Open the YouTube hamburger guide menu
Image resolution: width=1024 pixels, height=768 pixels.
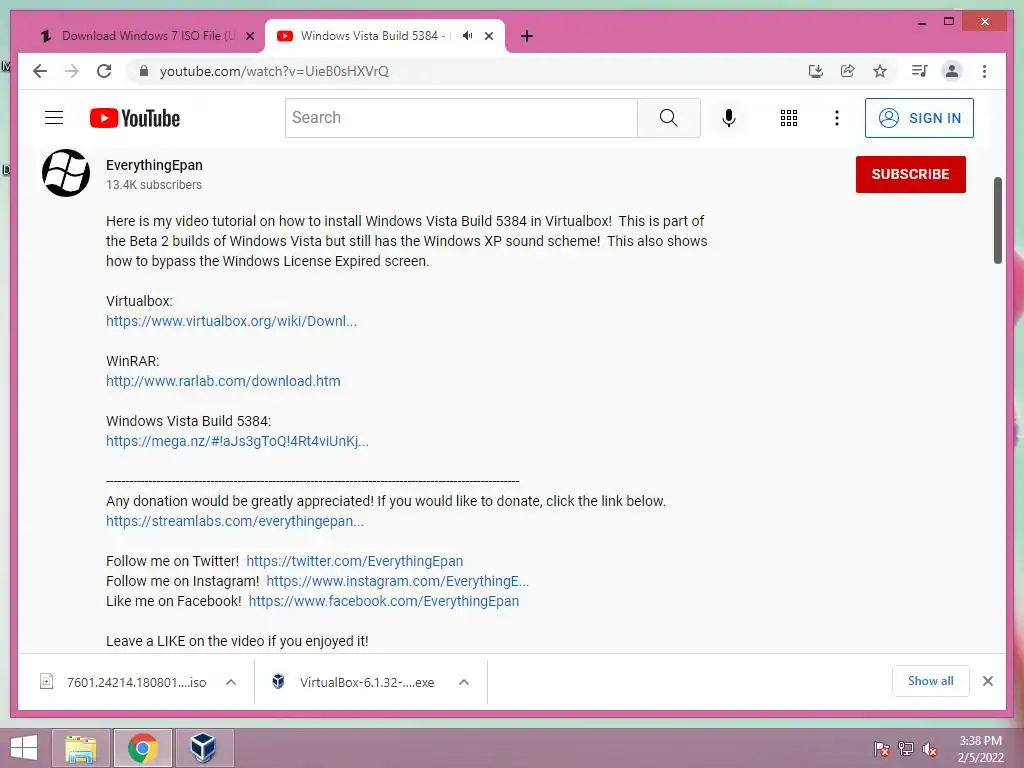[x=54, y=118]
